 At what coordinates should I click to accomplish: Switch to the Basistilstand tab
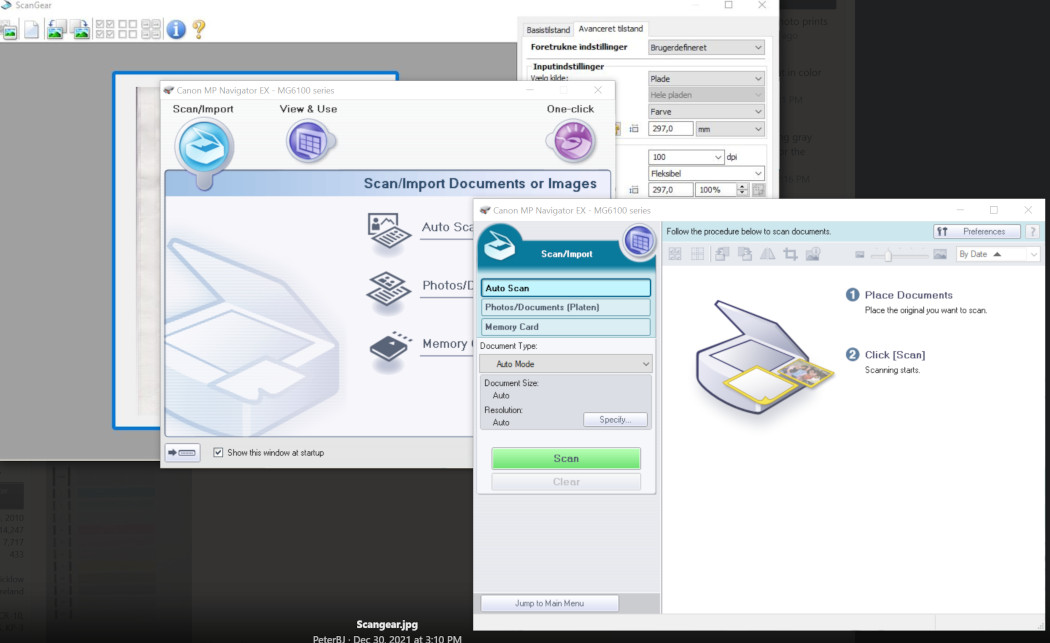[x=548, y=29]
